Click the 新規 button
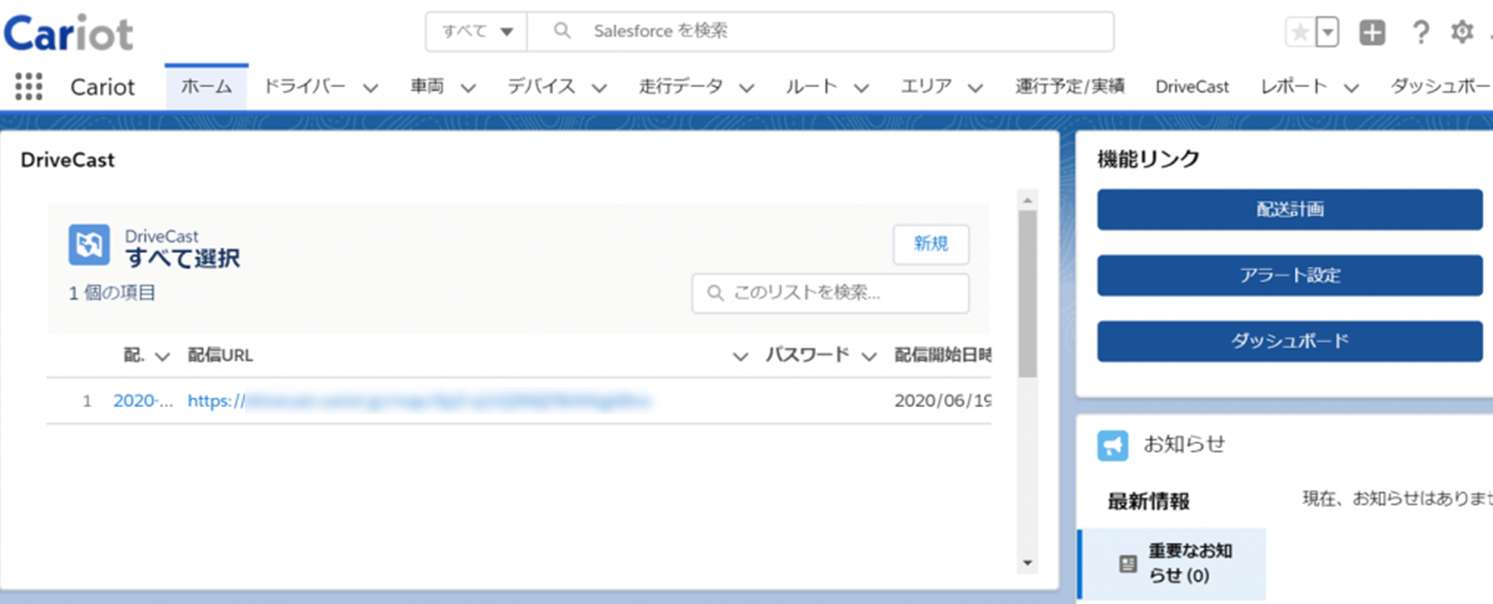The image size is (1493, 604). [x=931, y=244]
